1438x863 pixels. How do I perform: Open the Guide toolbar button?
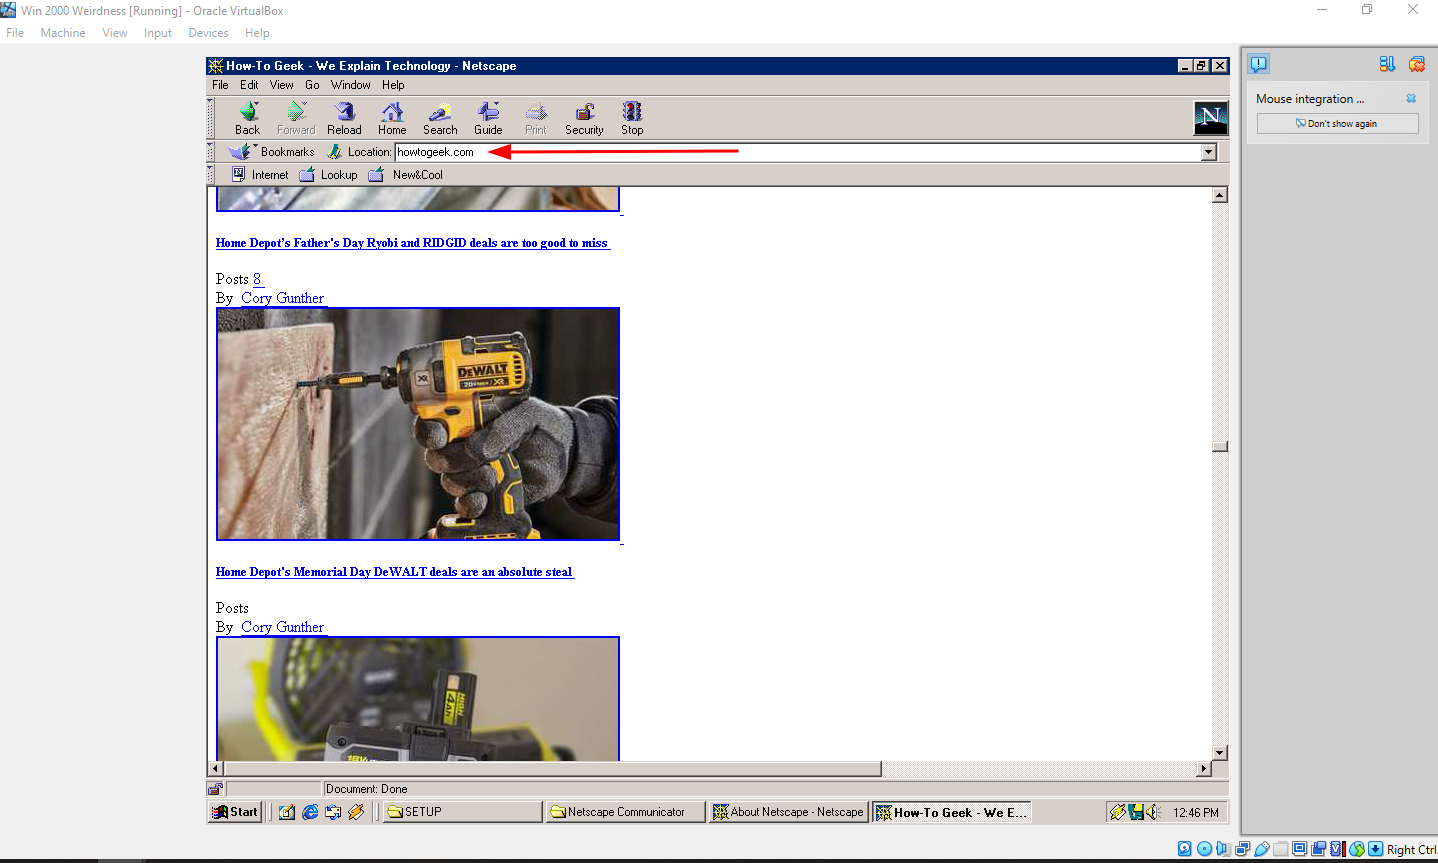(x=488, y=118)
